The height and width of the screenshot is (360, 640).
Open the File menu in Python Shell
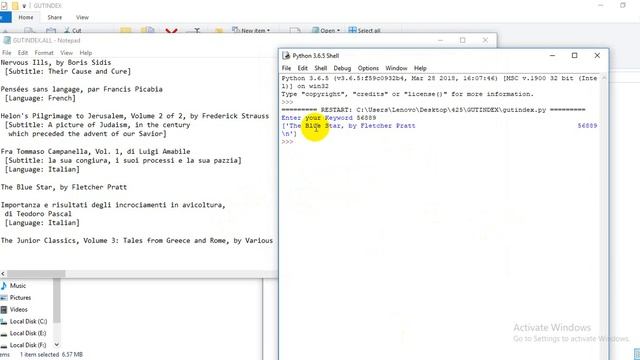(x=286, y=68)
